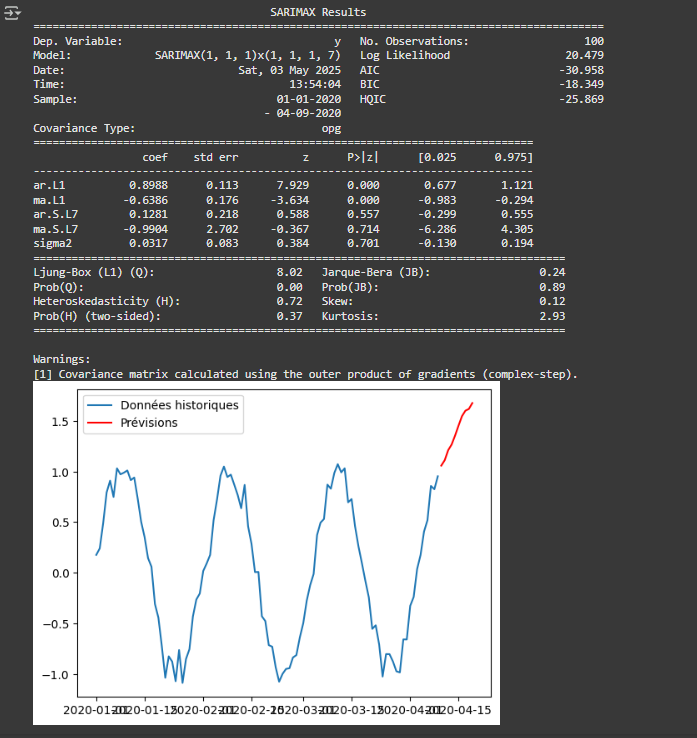697x738 pixels.
Task: Click the 0.975] column header
Action: coord(513,157)
